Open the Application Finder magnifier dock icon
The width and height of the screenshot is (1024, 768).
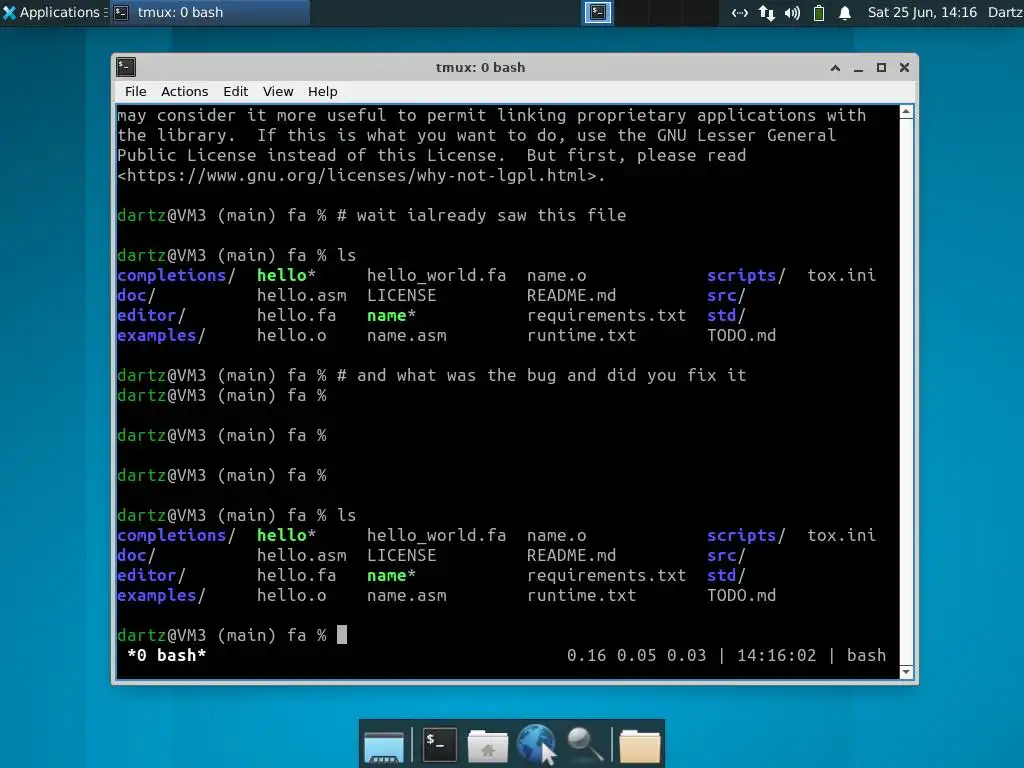point(584,744)
